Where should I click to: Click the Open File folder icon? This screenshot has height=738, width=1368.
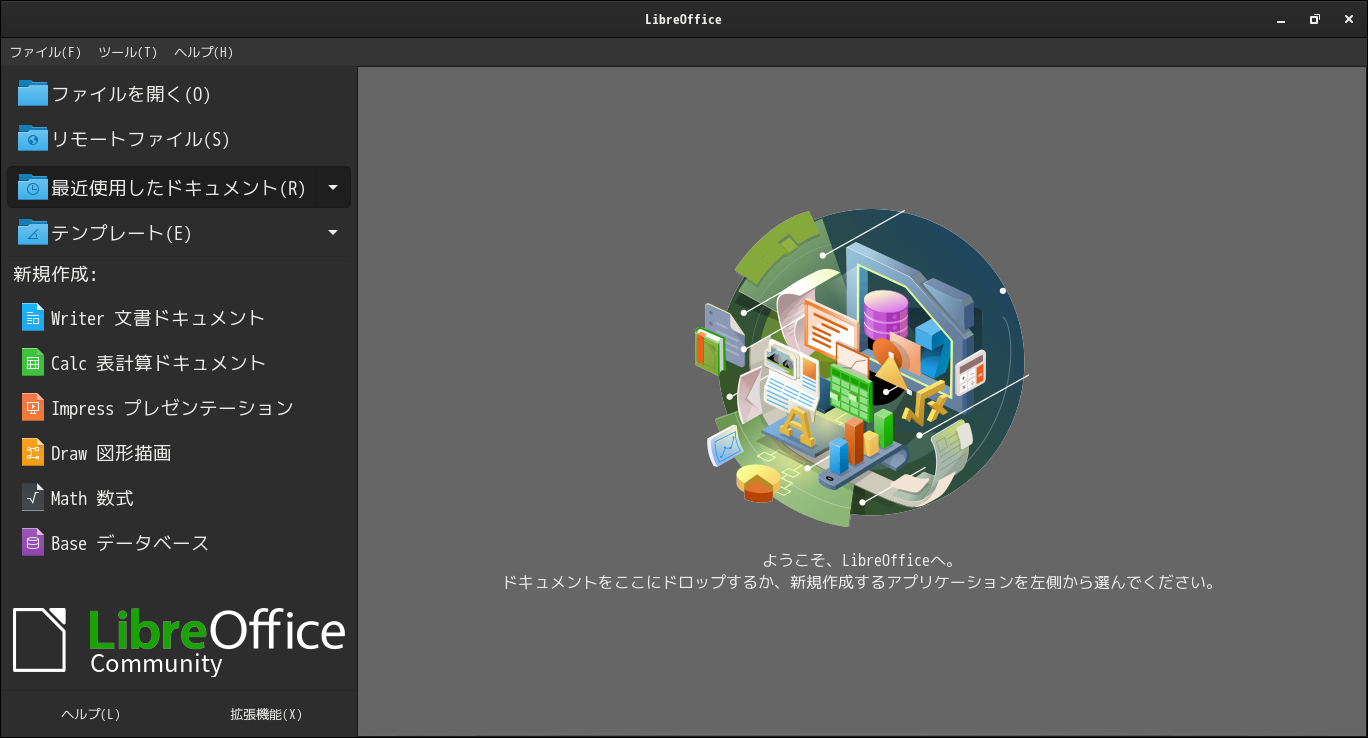click(x=33, y=93)
